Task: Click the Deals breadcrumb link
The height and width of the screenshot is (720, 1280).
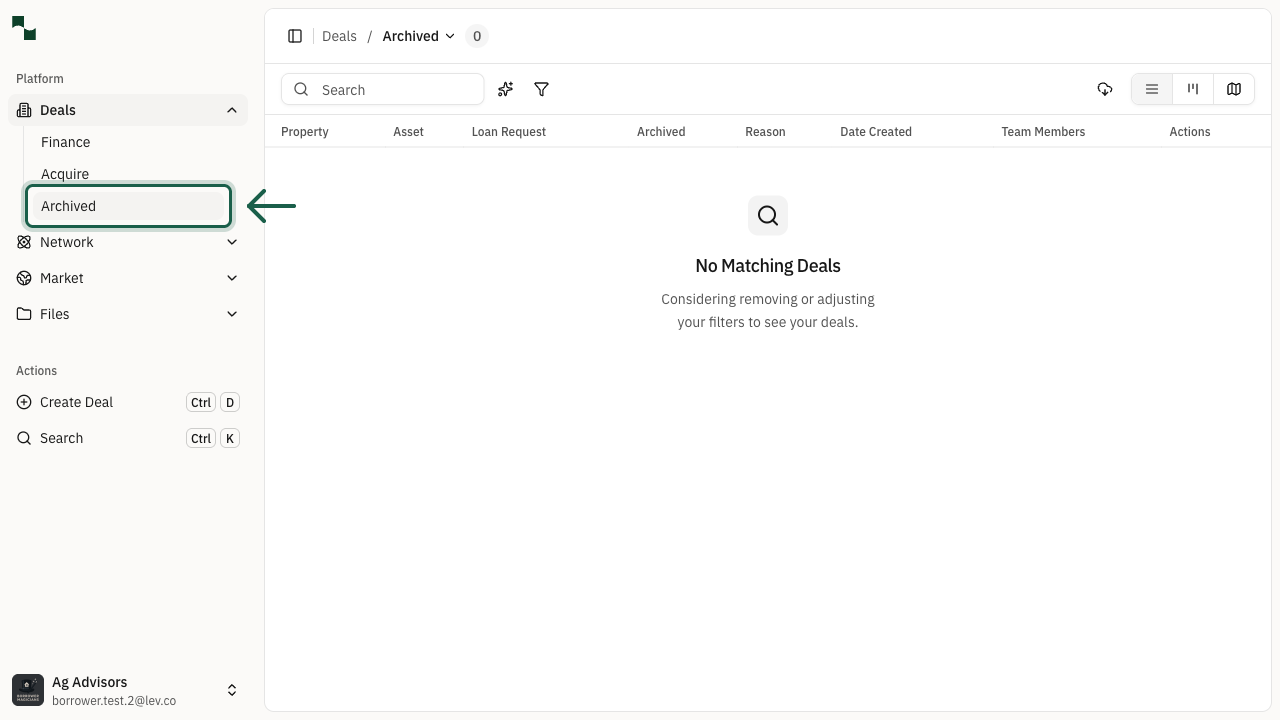Action: [339, 36]
